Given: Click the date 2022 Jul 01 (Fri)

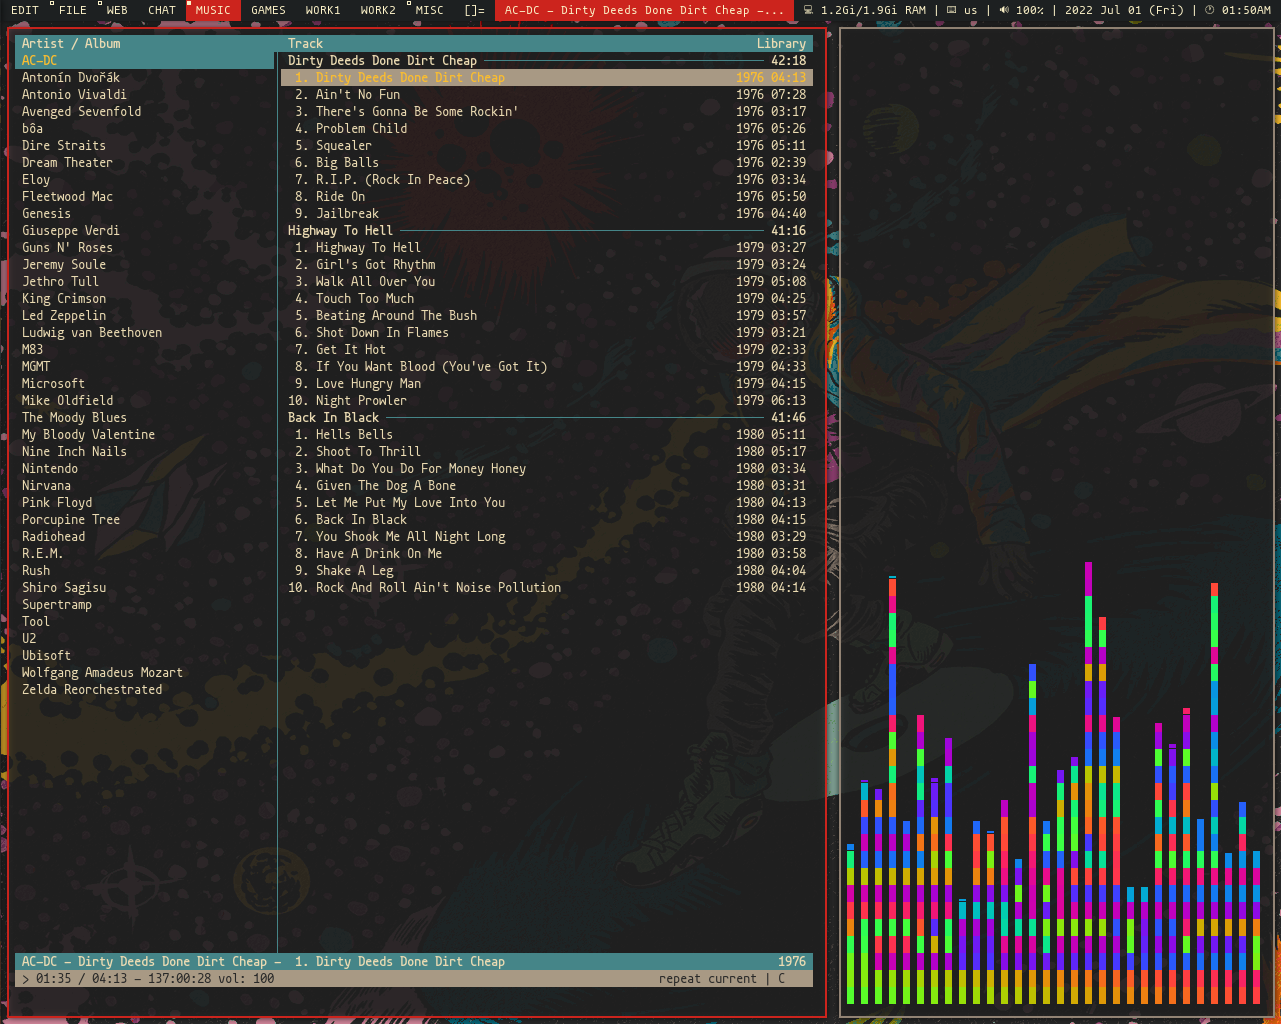Looking at the screenshot, I should pos(1124,10).
